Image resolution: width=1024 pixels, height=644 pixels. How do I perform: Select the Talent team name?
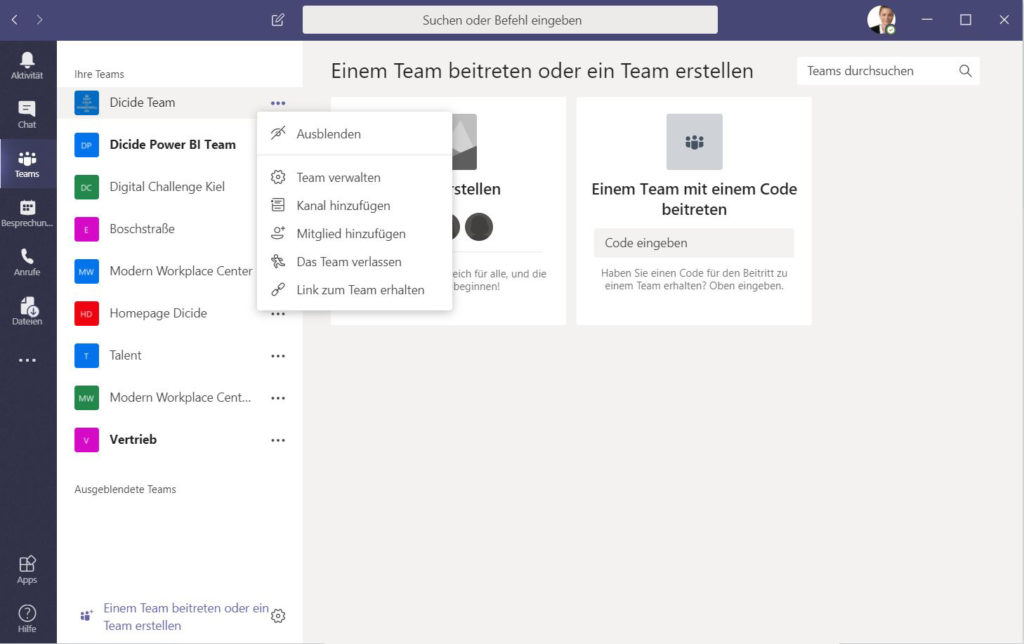pos(125,355)
